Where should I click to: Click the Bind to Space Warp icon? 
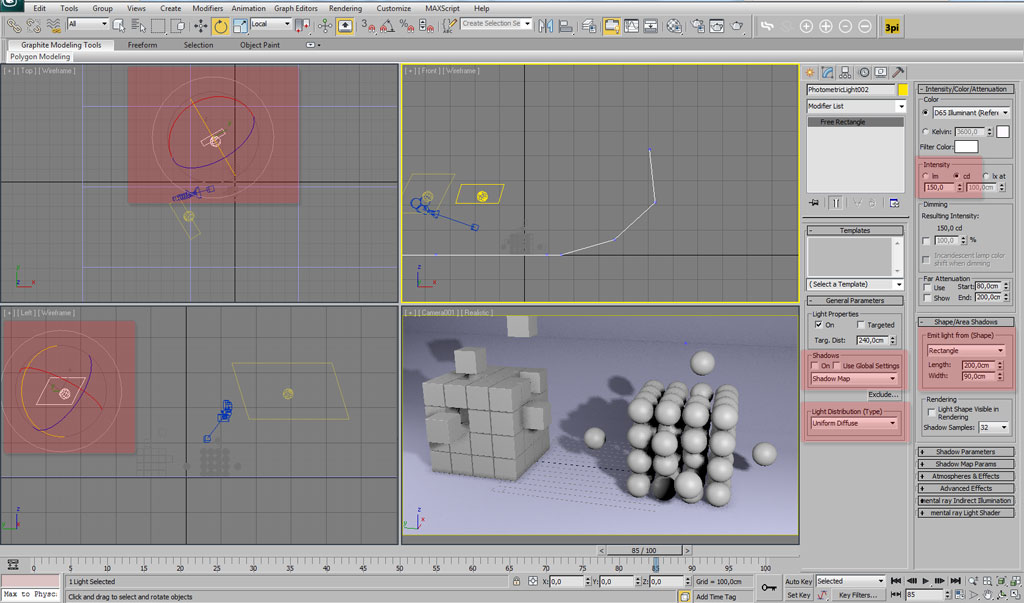point(54,26)
